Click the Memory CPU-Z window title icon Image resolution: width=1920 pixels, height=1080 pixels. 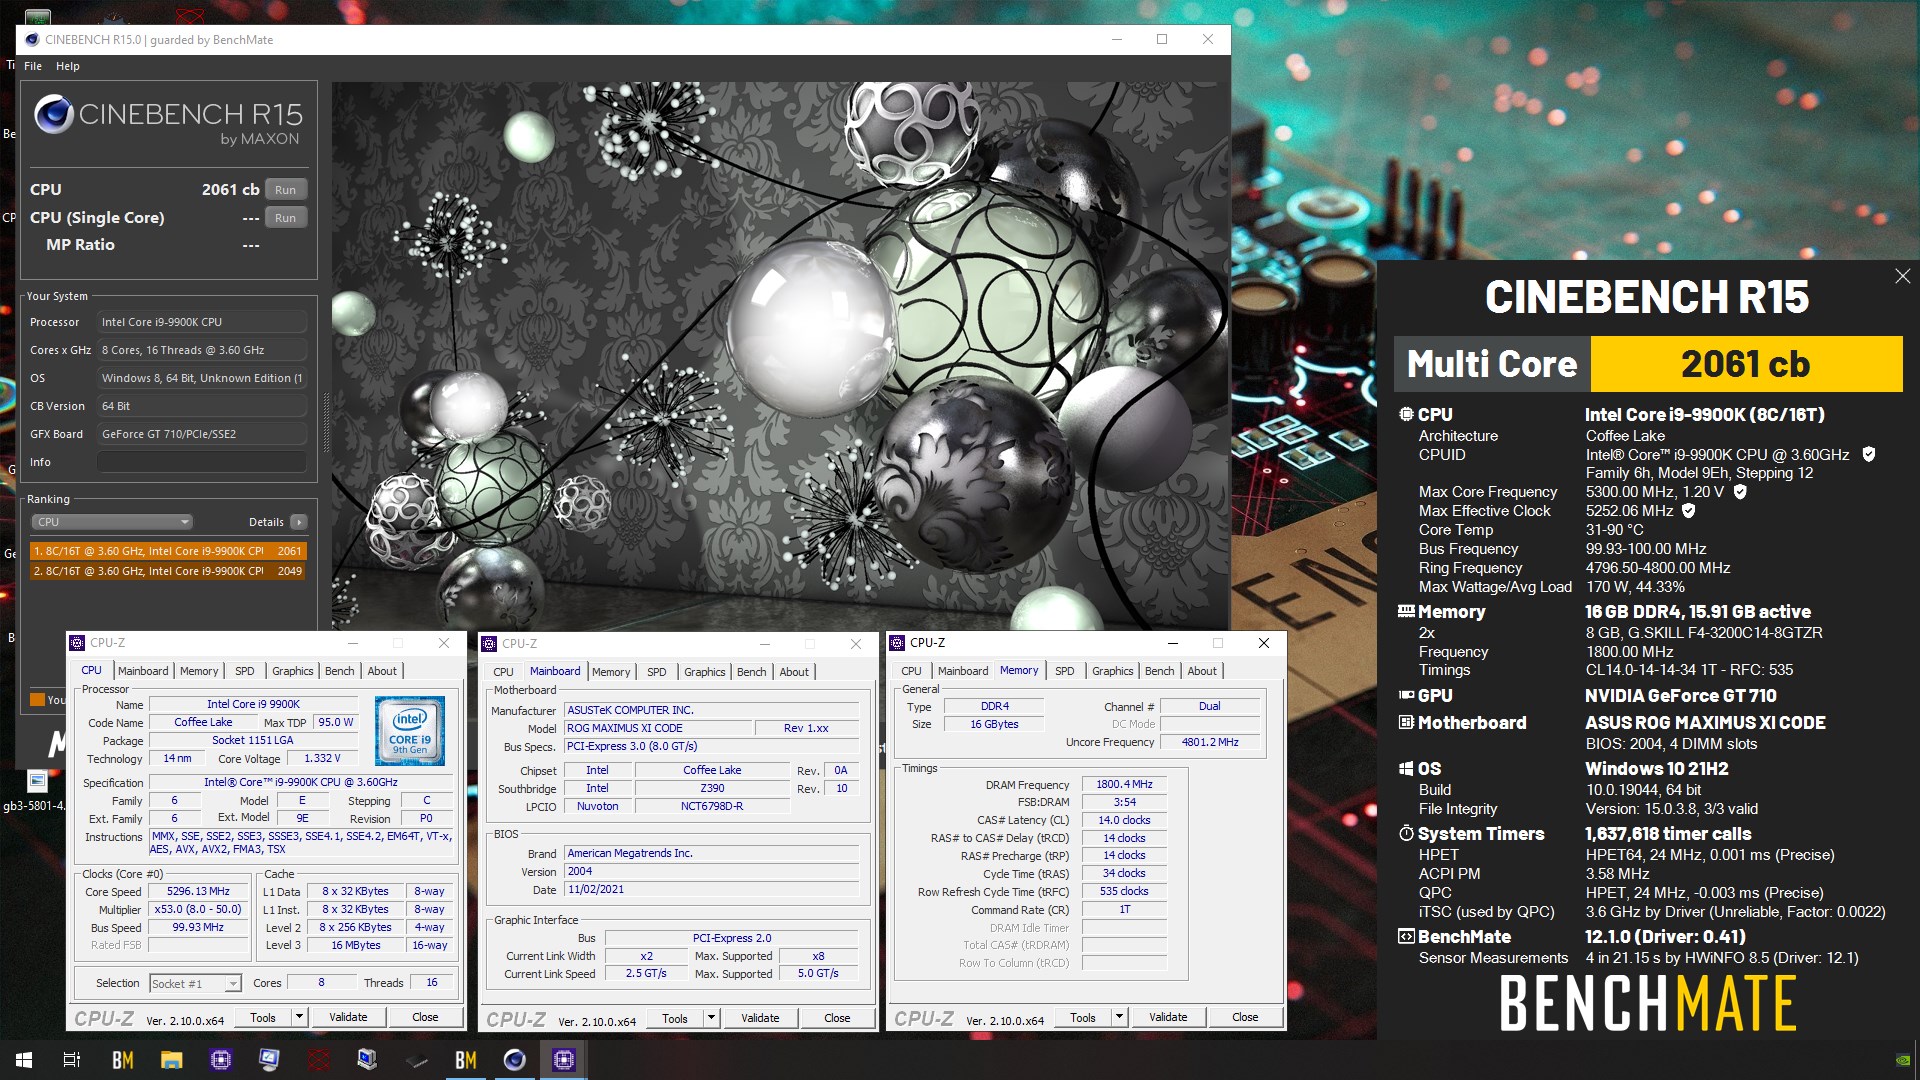897,643
